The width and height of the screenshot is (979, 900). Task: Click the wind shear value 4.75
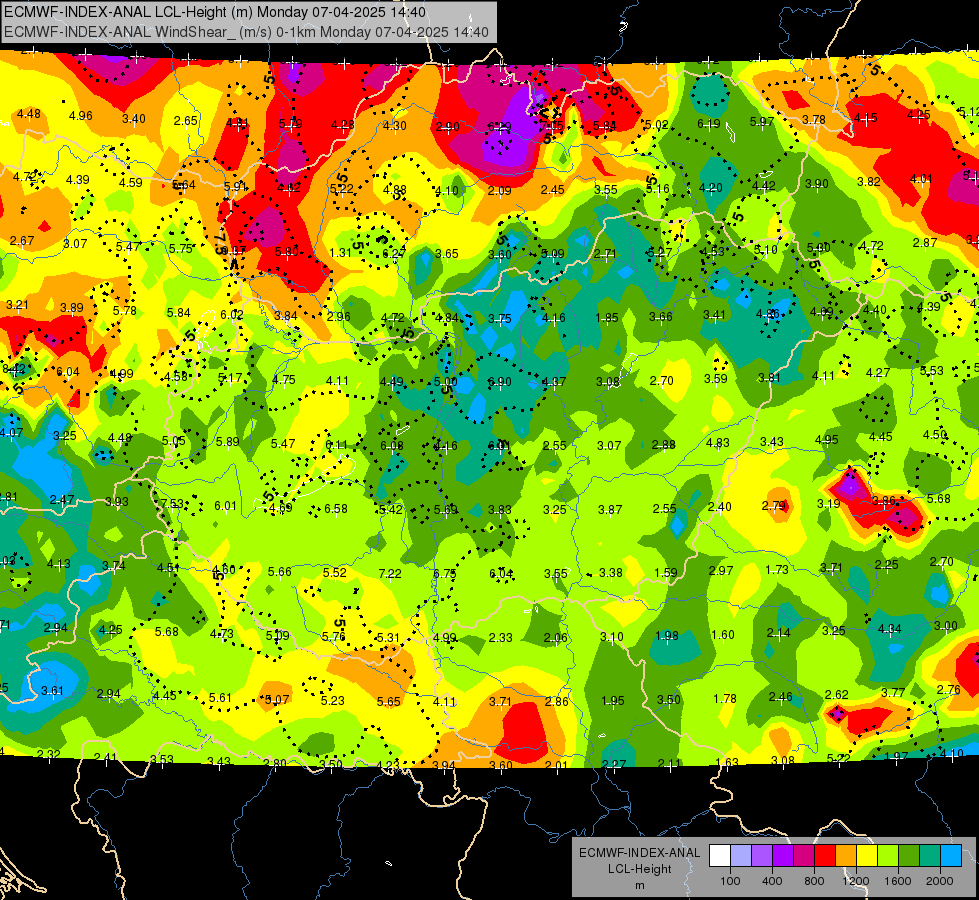coord(284,379)
